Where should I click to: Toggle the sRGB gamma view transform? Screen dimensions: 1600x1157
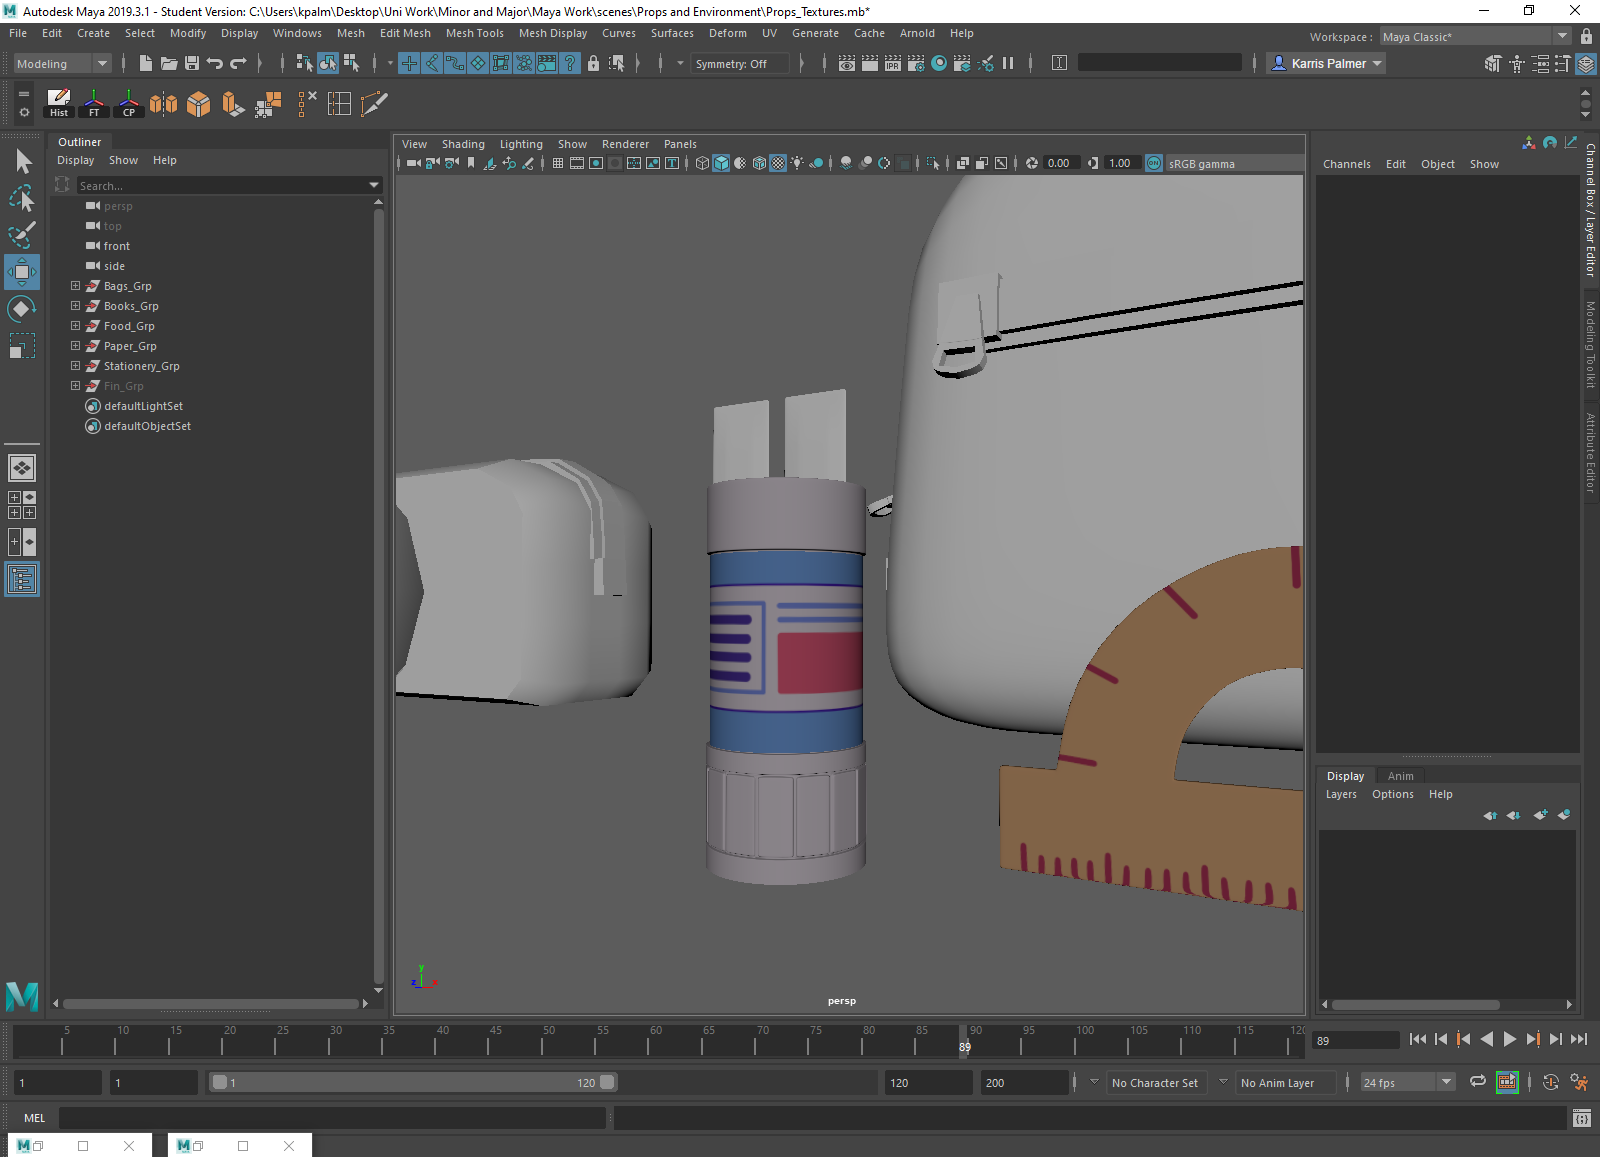pos(1154,163)
